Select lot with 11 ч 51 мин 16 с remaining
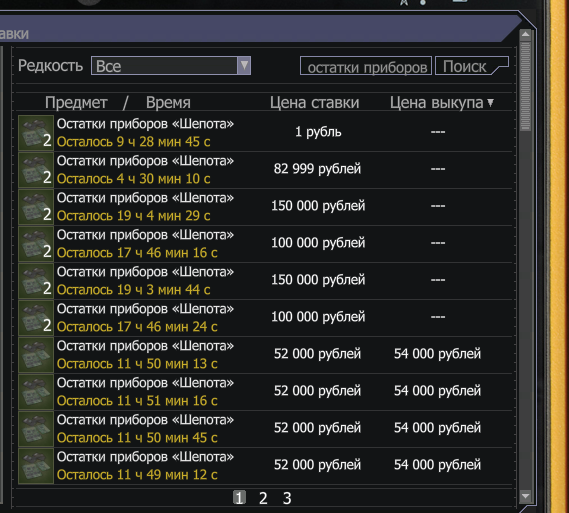Screen dimensions: 569x513 [265, 392]
